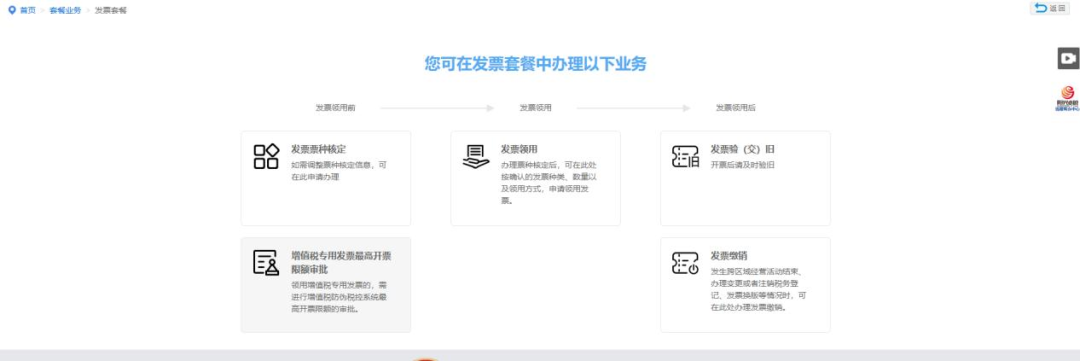Open the 发票领用 card title
Viewport: 1080px width, 361px height.
click(x=519, y=149)
